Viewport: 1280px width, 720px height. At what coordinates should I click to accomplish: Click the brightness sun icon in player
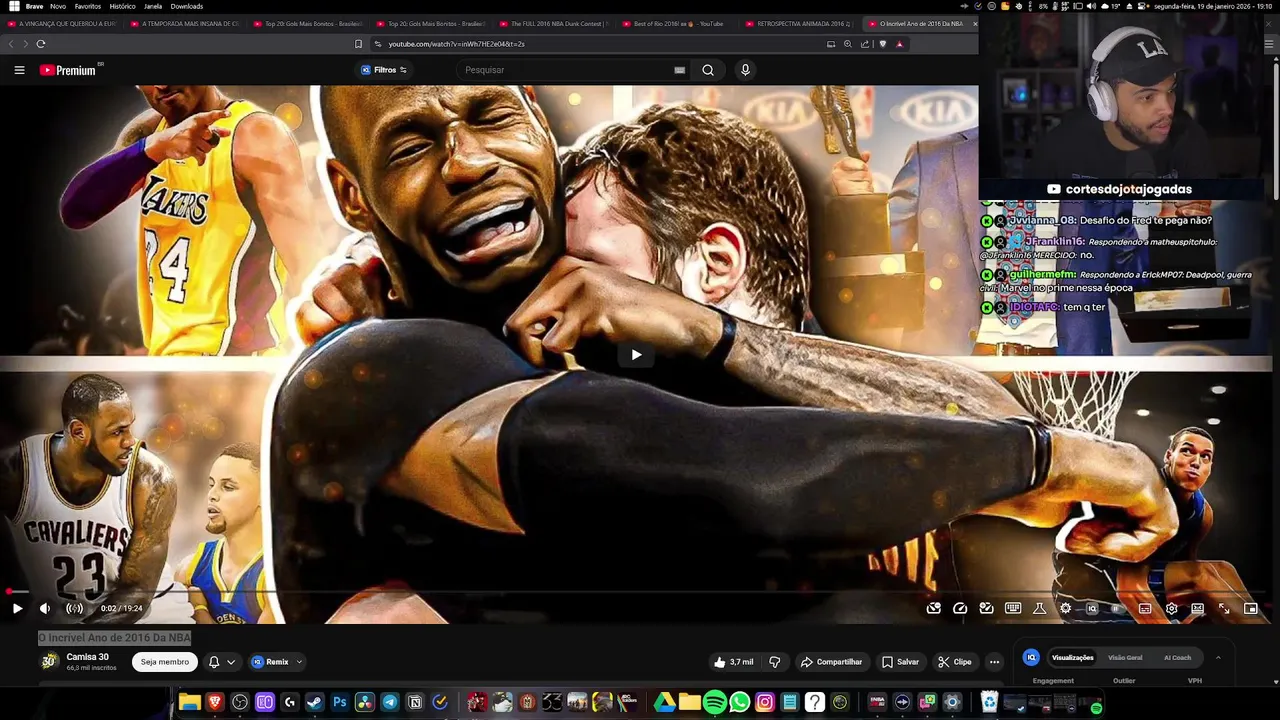pyautogui.click(x=1065, y=608)
